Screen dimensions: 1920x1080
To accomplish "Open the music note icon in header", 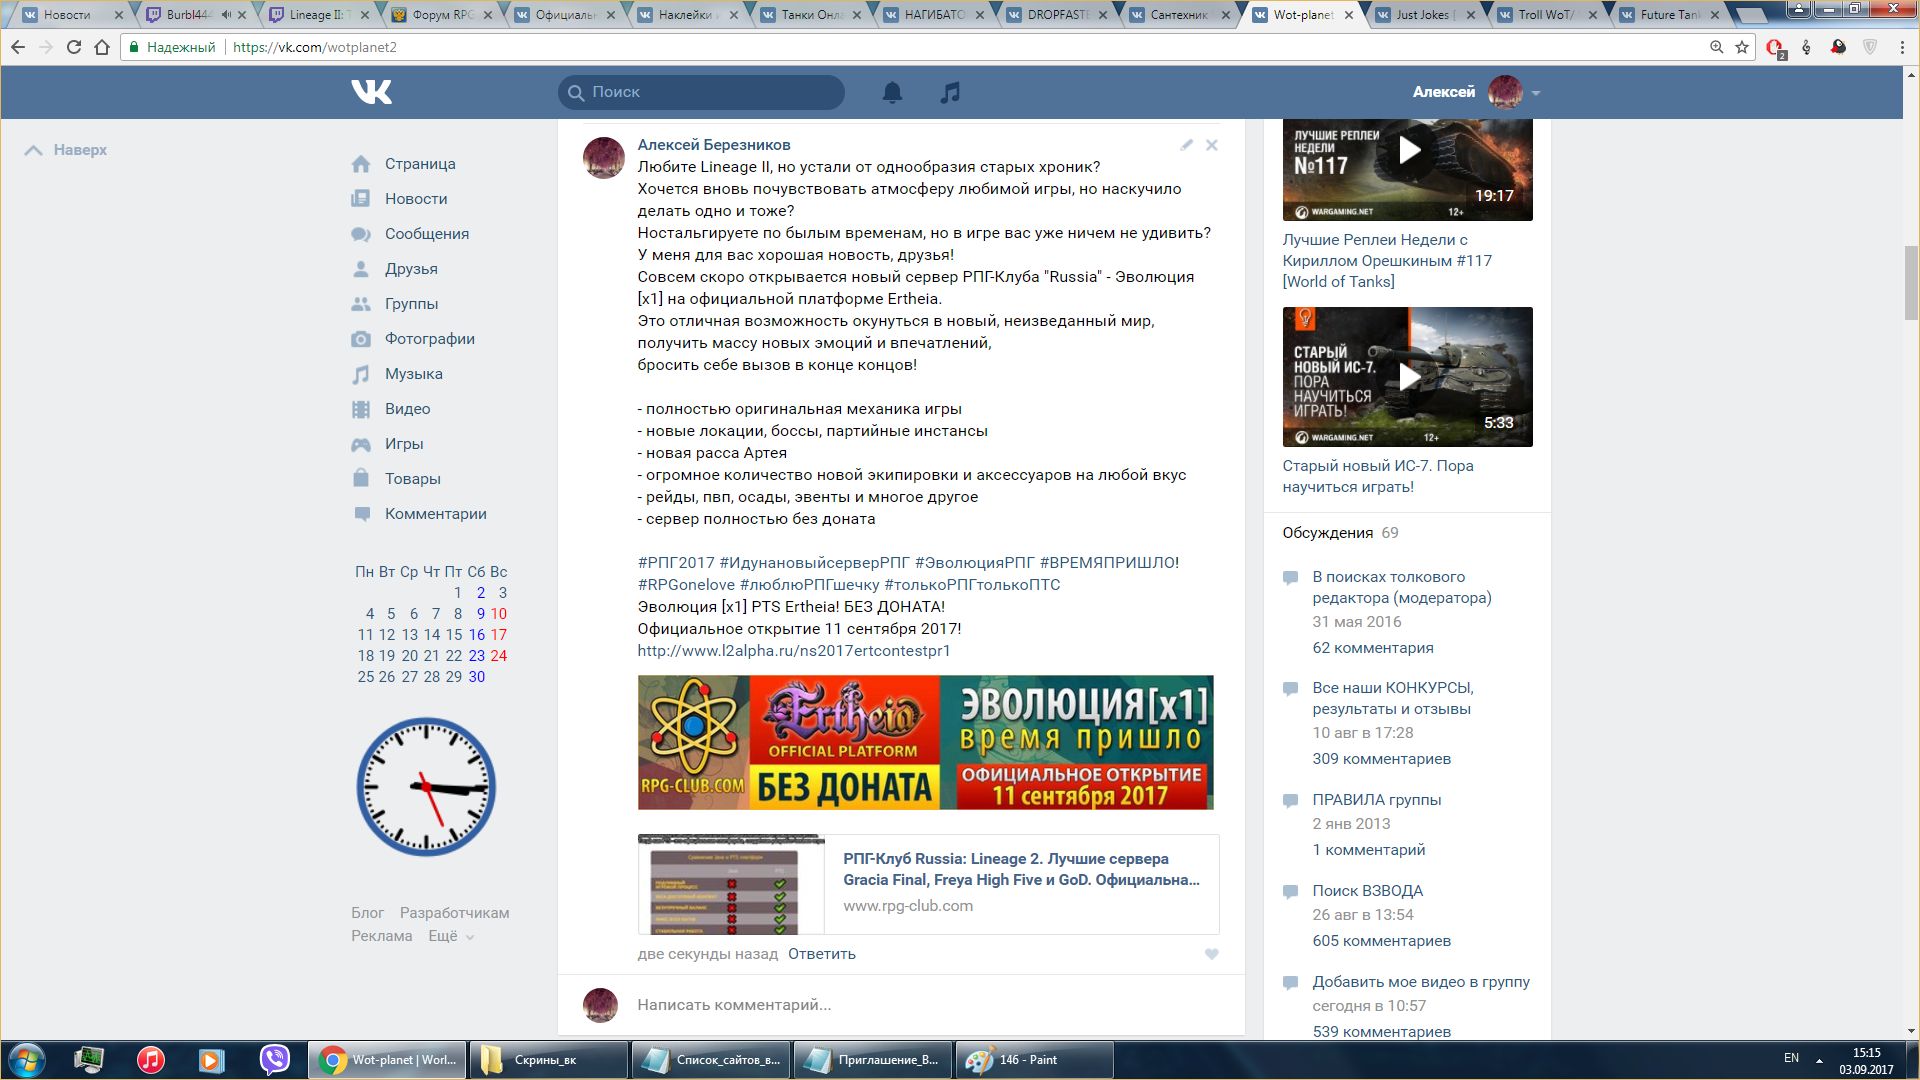I will pyautogui.click(x=950, y=92).
